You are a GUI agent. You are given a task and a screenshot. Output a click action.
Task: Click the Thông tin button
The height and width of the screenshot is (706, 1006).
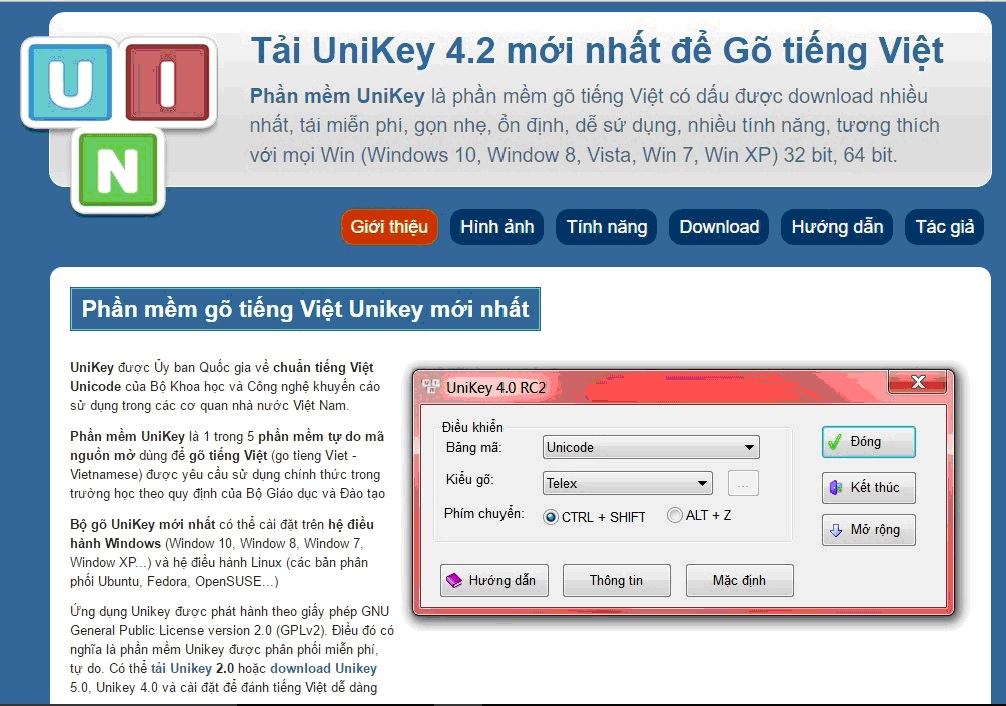pos(616,580)
